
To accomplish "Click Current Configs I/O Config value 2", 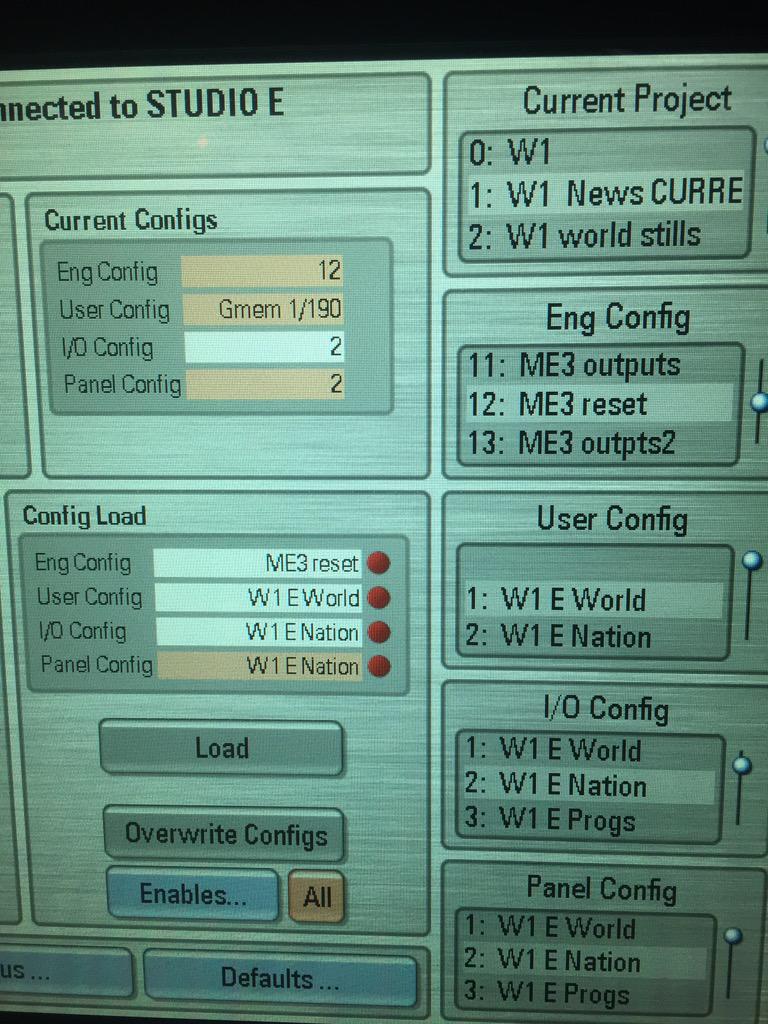I will pyautogui.click(x=264, y=347).
